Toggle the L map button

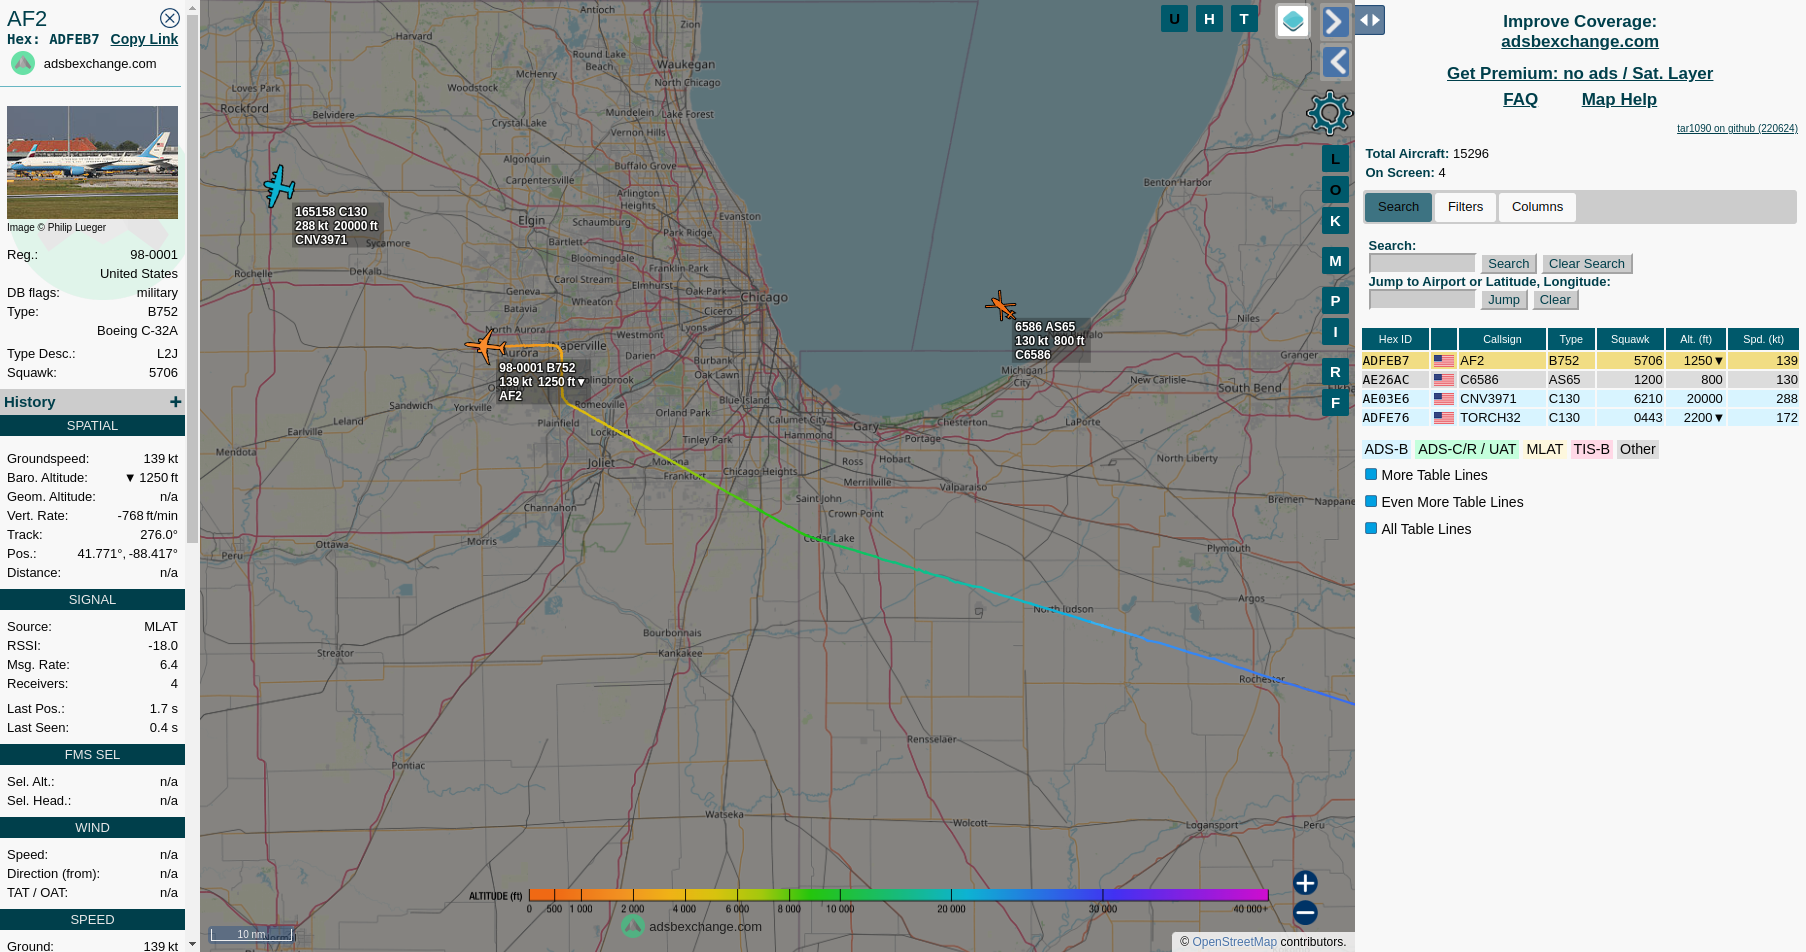1335,158
